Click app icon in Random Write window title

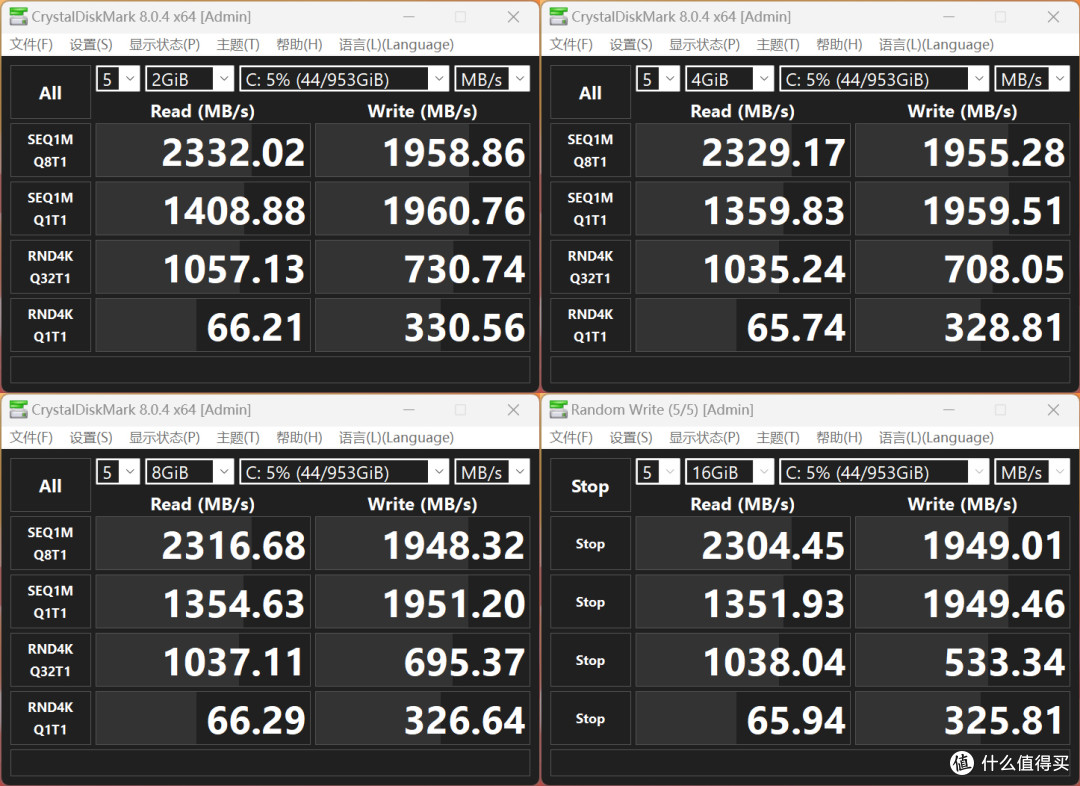559,409
